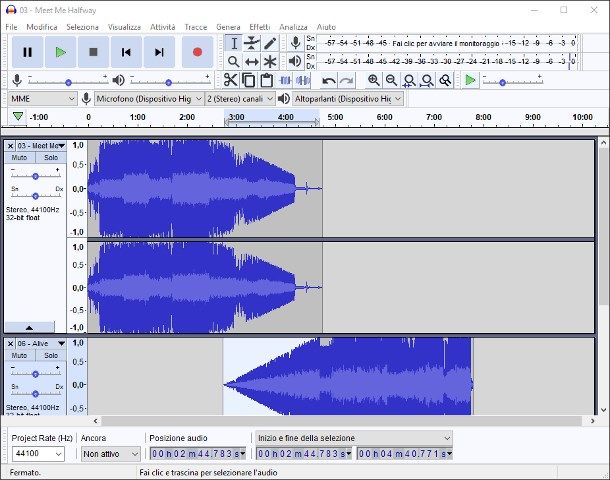Select the Zoom magnifier tool
Screen dimensions: 610x480
tap(234, 61)
